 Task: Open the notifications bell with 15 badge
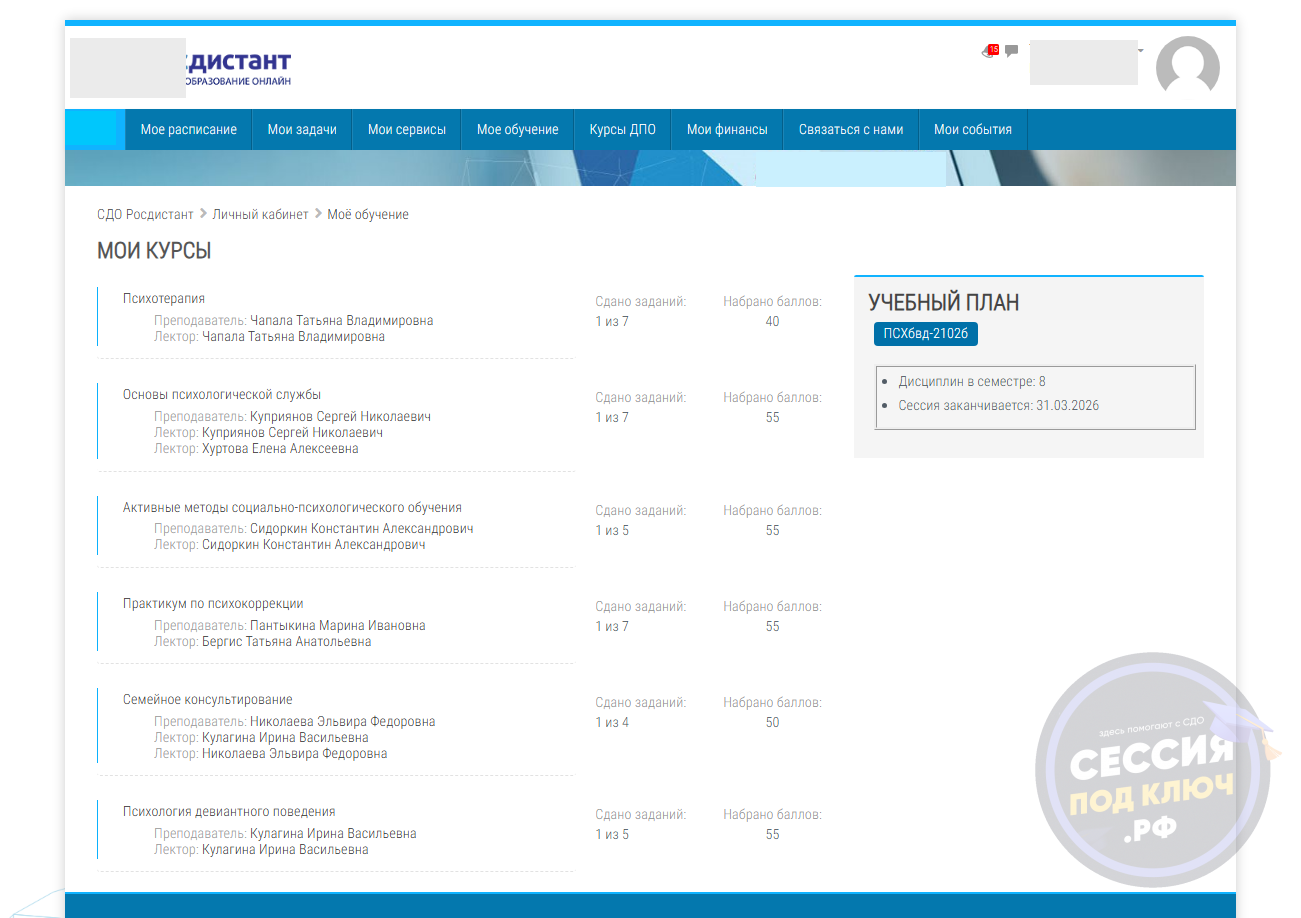(990, 51)
